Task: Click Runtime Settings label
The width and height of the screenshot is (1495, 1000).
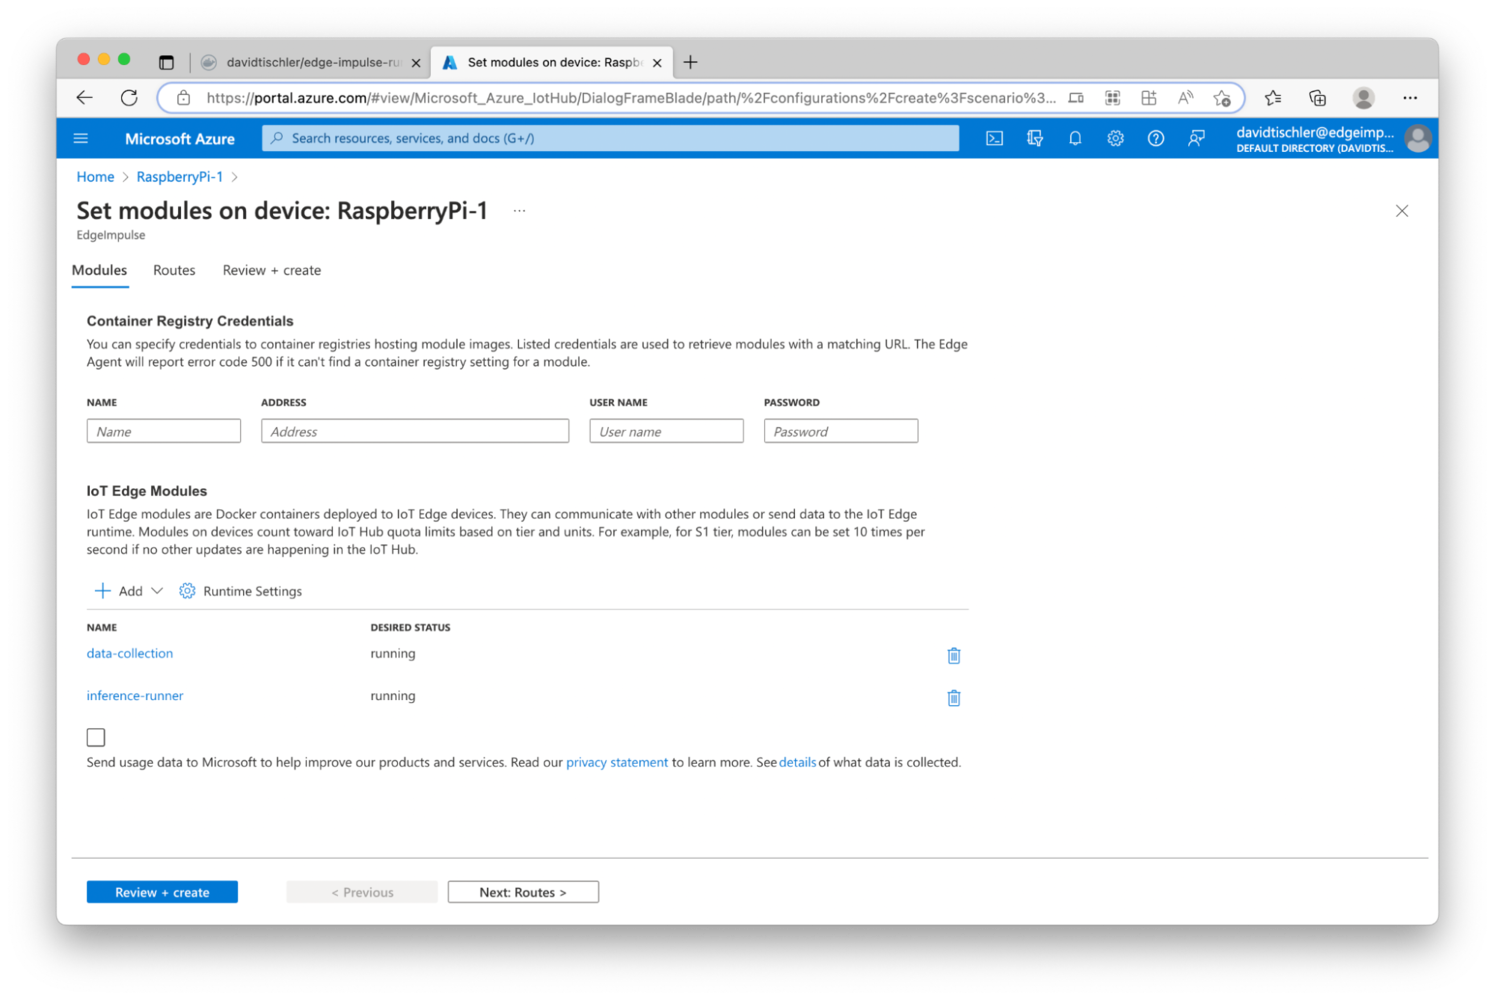Action: pyautogui.click(x=252, y=591)
